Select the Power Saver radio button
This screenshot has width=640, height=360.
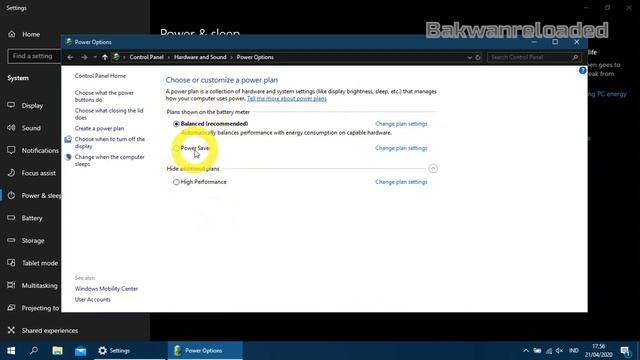tap(176, 148)
